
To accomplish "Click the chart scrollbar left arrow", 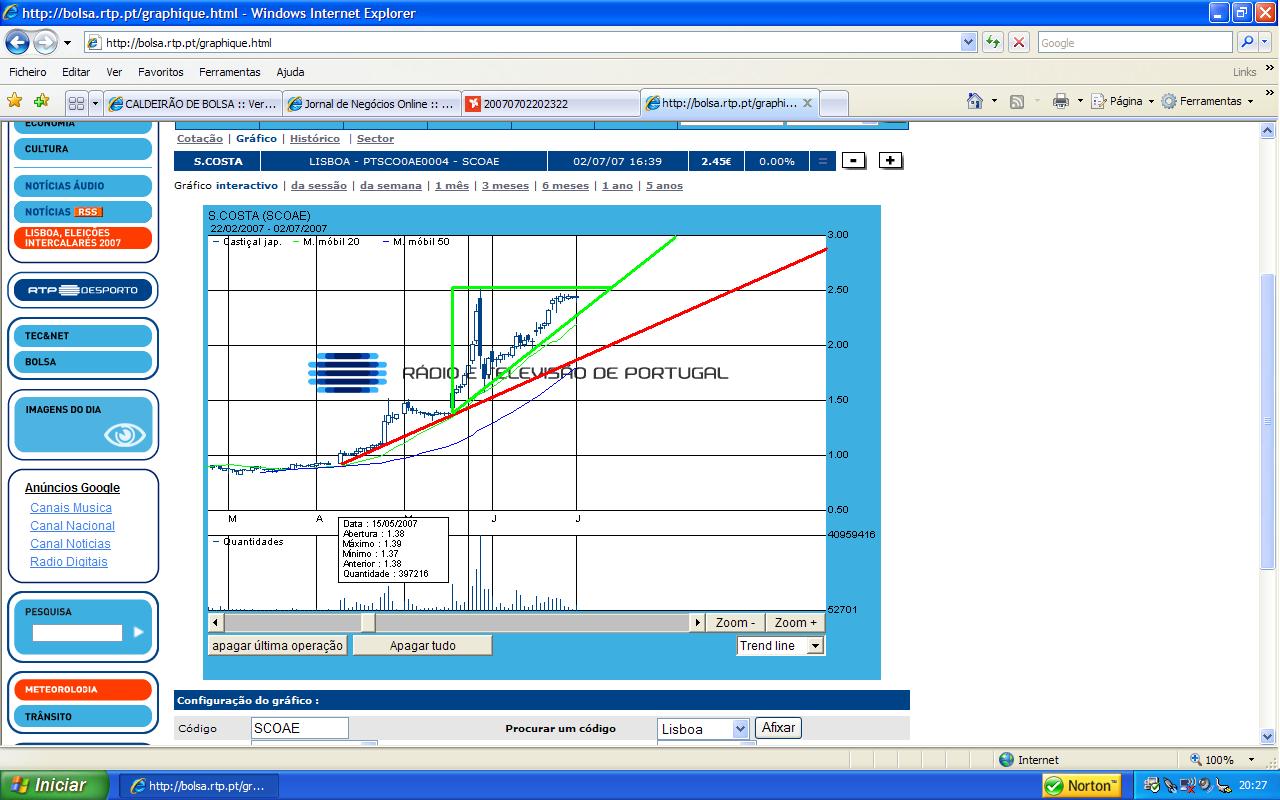I will tap(216, 622).
